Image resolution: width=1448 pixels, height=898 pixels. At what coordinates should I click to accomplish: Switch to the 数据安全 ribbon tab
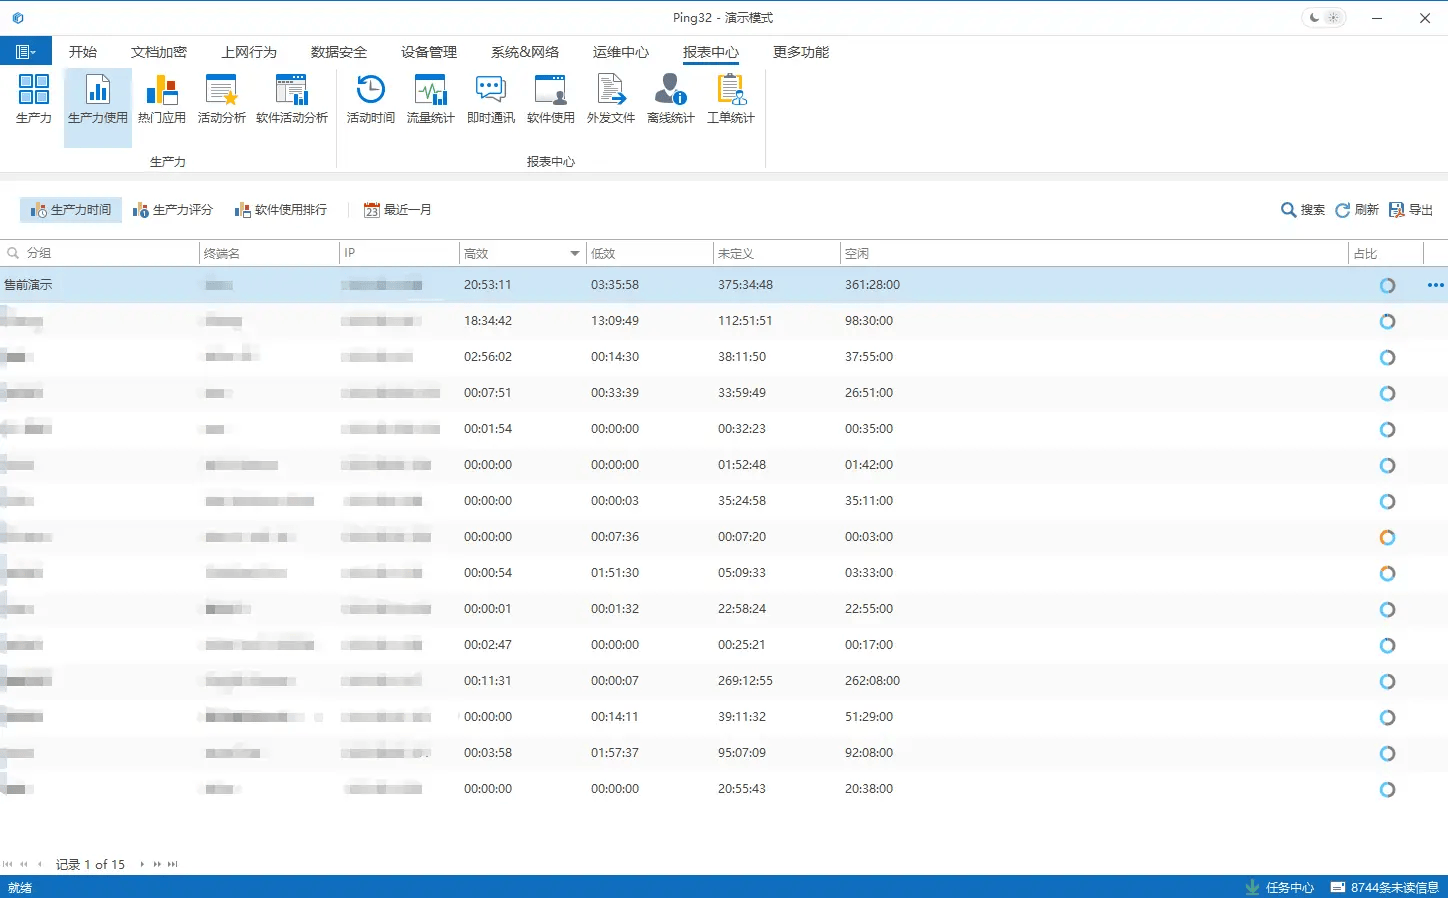pos(338,52)
